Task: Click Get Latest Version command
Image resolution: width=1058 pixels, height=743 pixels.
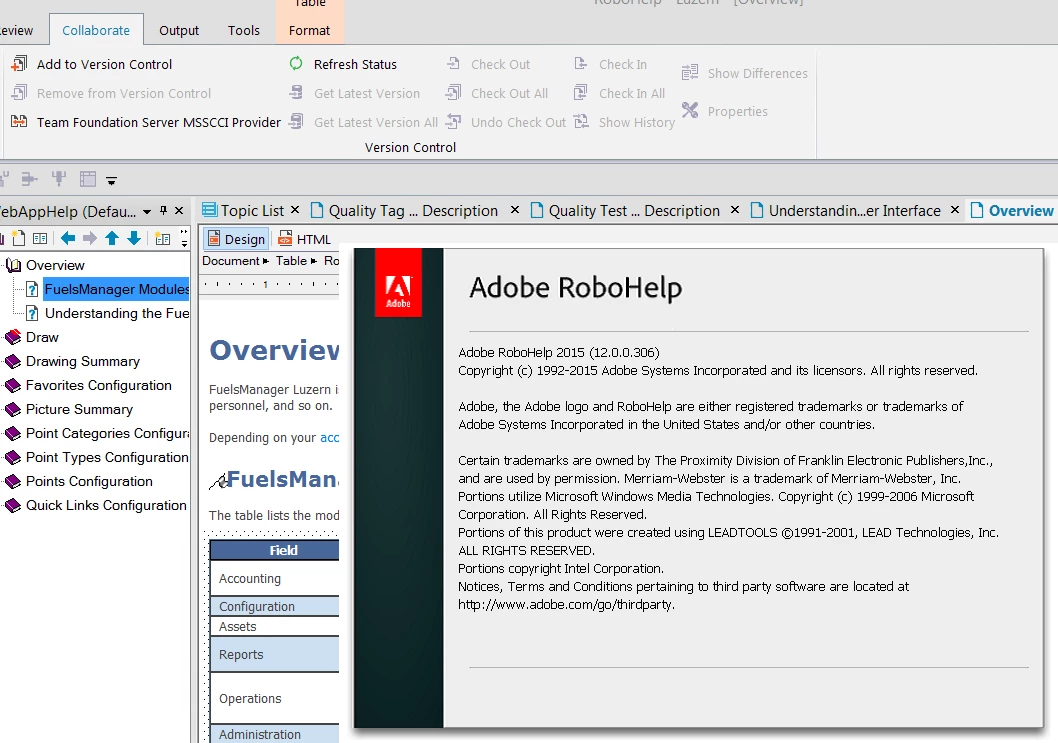Action: coord(354,93)
